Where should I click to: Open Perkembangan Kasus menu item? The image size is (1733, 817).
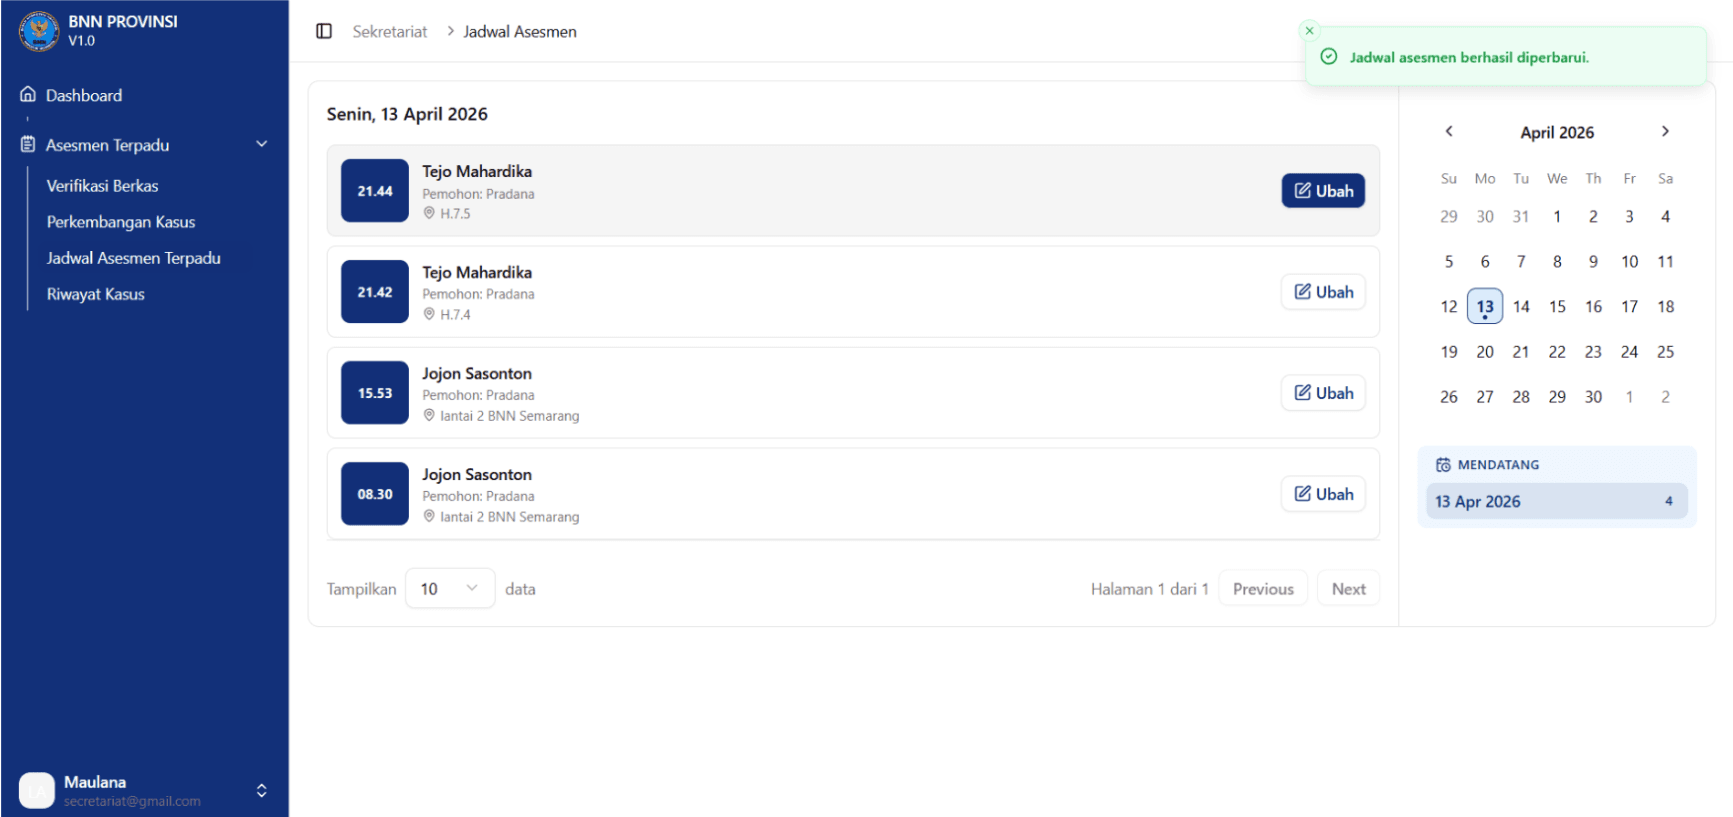coord(121,222)
